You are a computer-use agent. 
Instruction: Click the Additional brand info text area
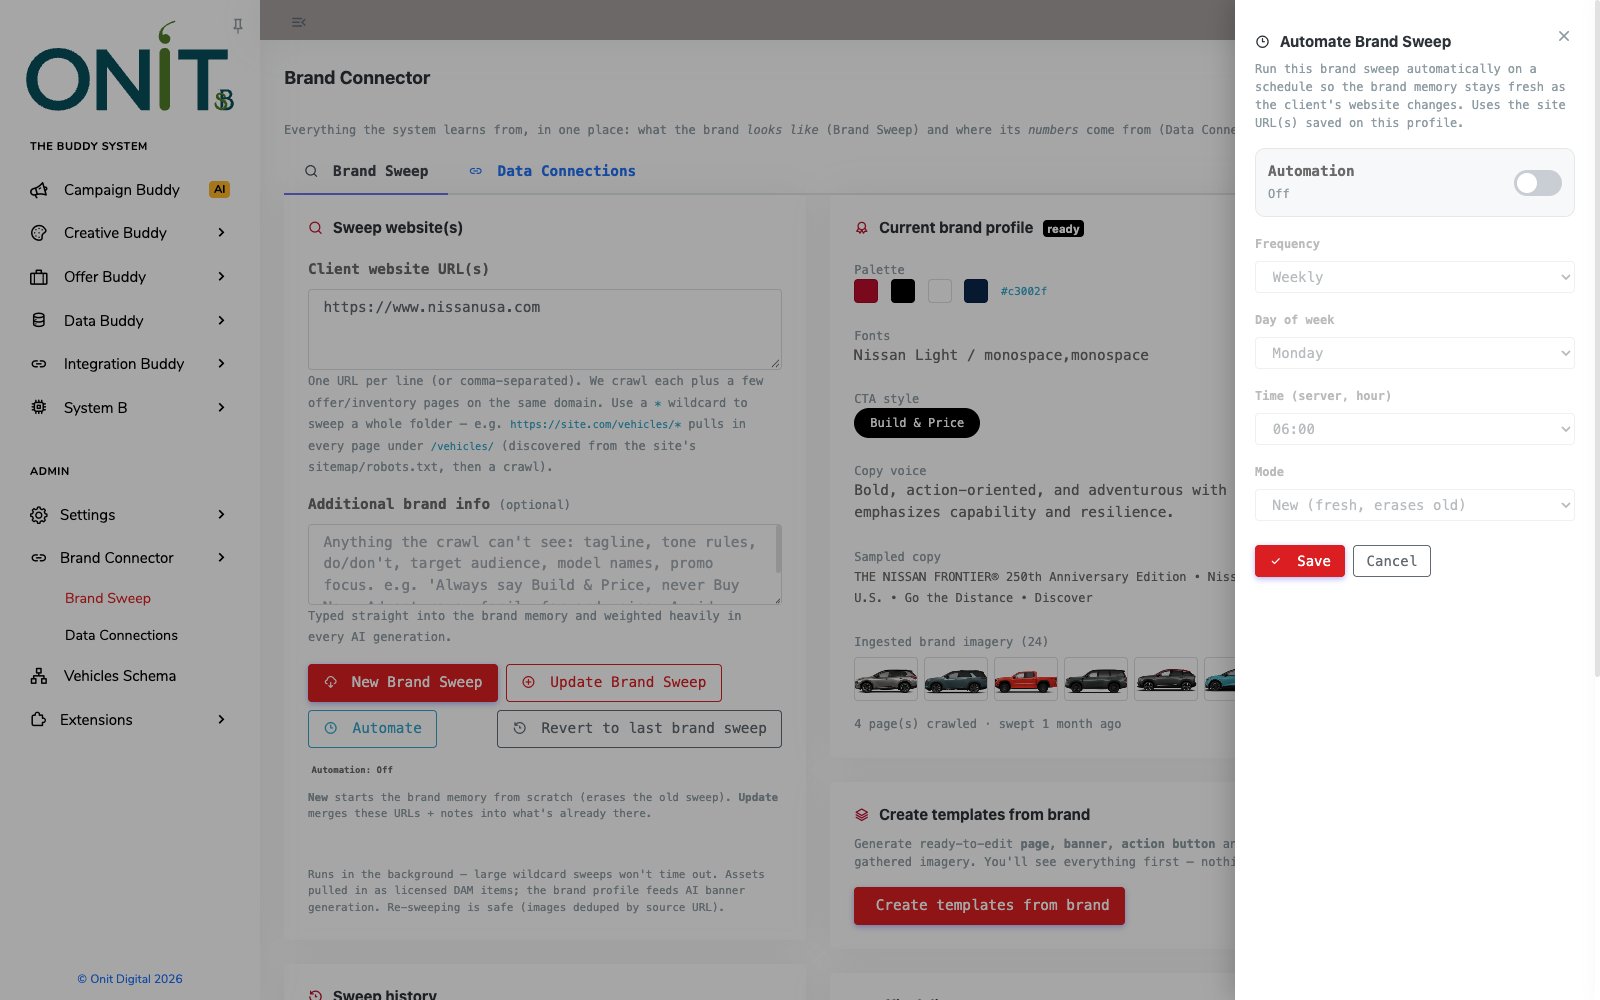pos(545,564)
